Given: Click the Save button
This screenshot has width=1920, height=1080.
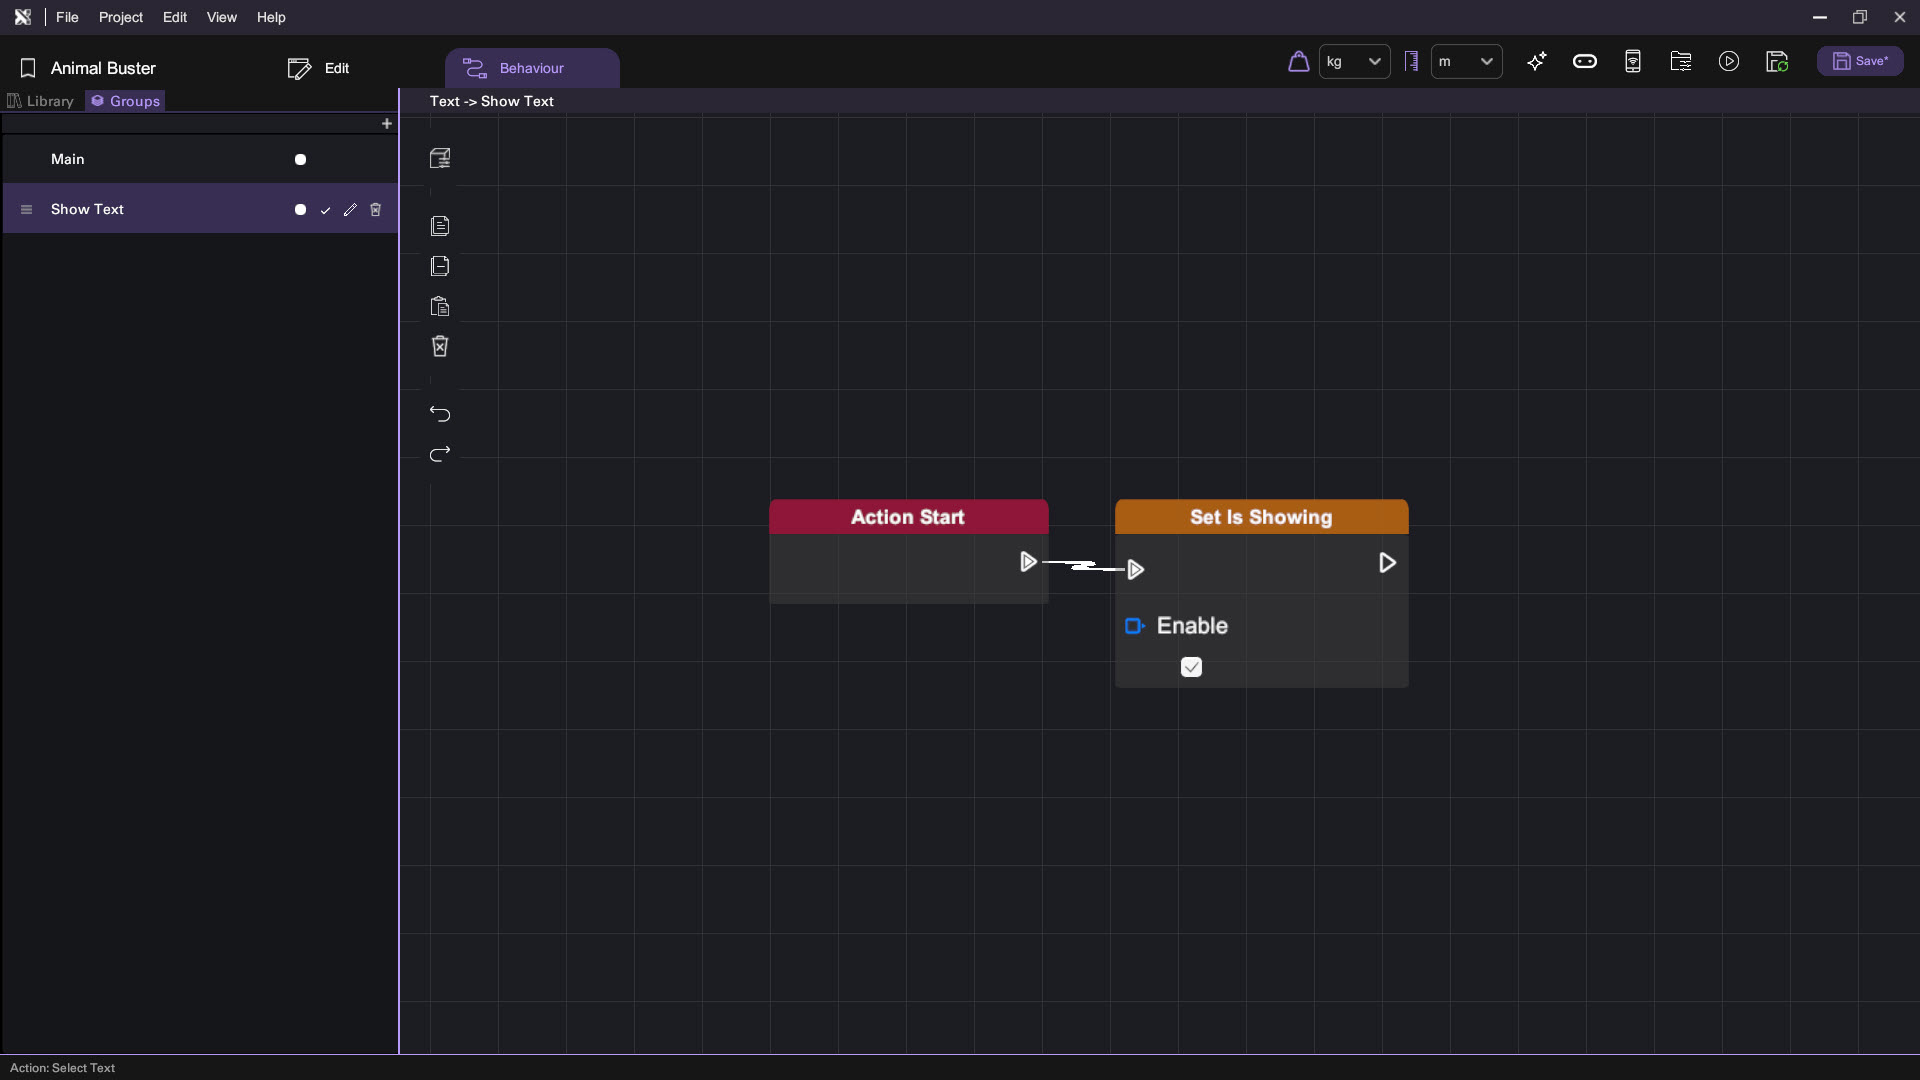Looking at the screenshot, I should pos(1860,62).
